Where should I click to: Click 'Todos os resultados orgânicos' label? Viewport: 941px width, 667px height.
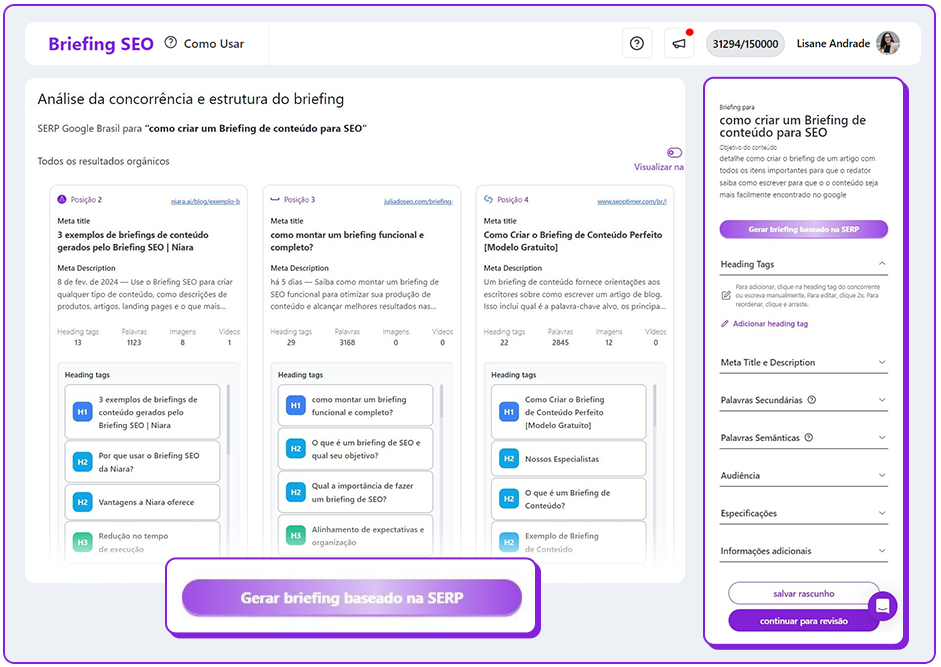click(103, 161)
